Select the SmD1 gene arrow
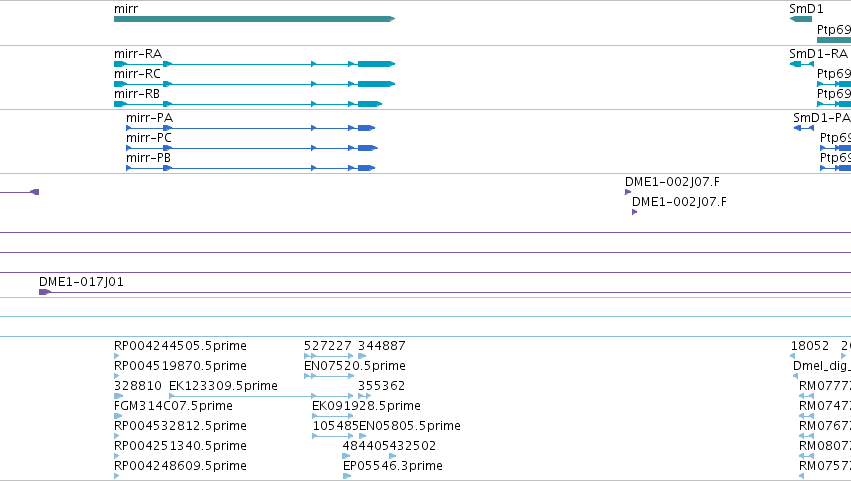 [801, 19]
